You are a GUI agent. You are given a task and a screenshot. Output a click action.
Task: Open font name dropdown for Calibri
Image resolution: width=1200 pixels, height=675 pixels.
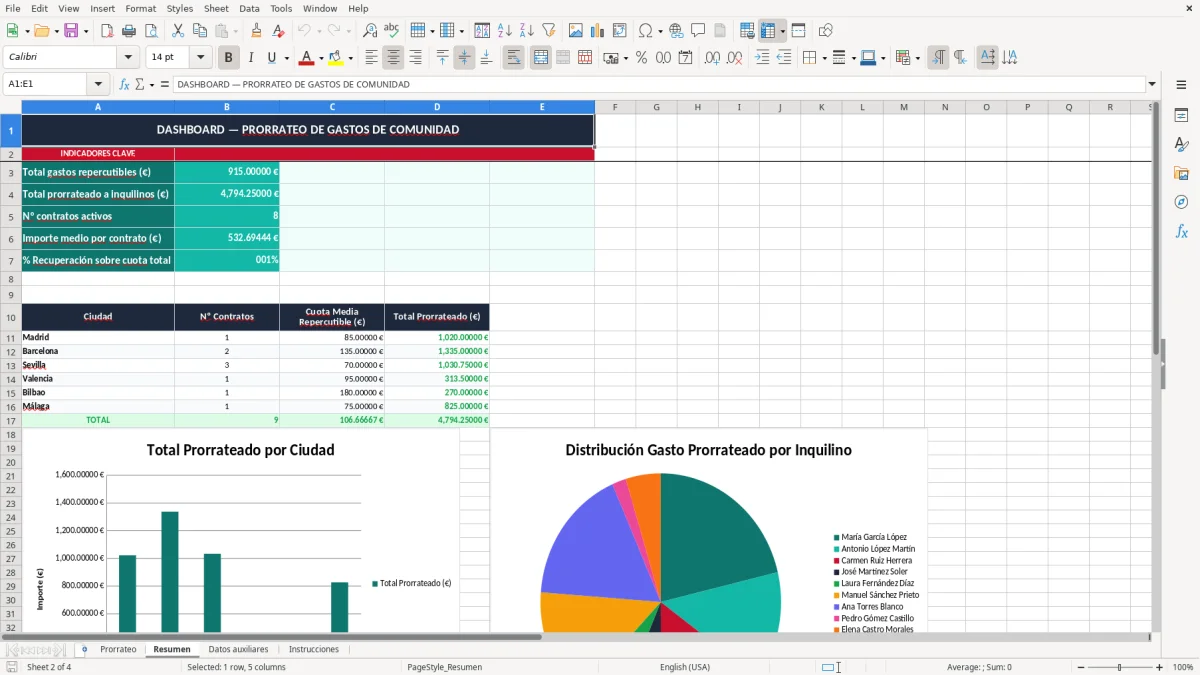coord(127,58)
